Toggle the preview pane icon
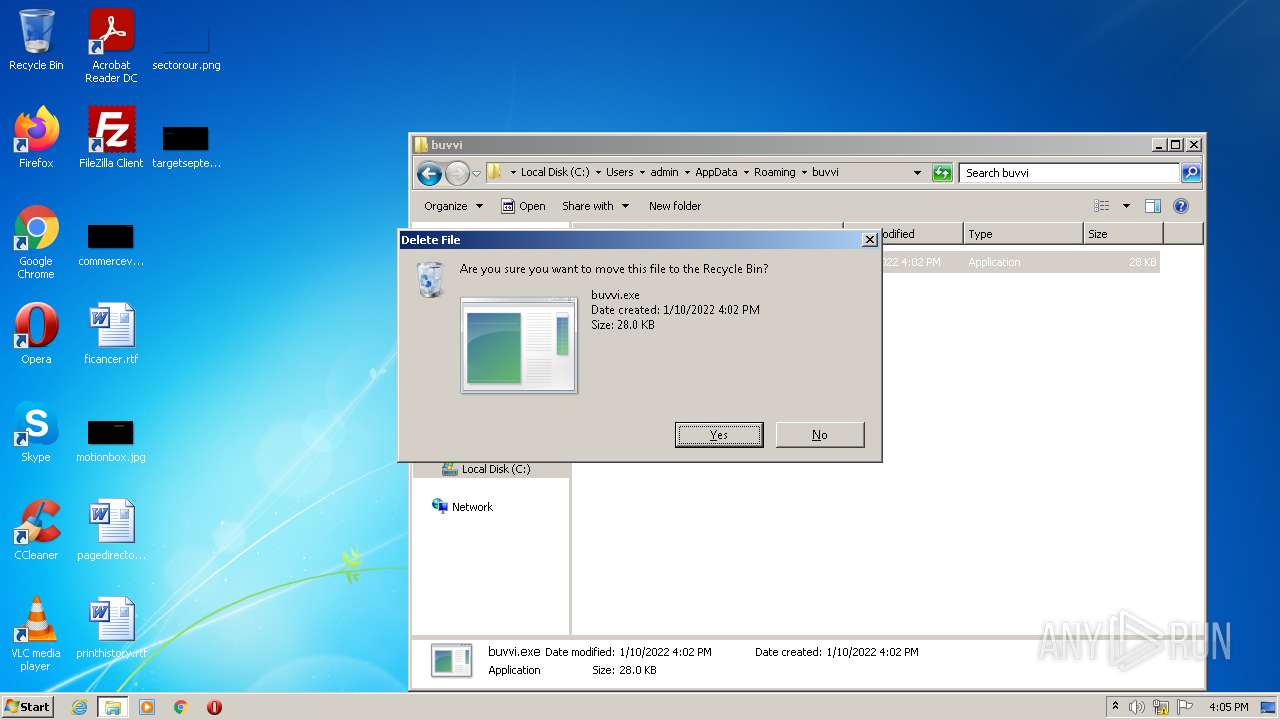Viewport: 1280px width, 720px height. coord(1153,206)
